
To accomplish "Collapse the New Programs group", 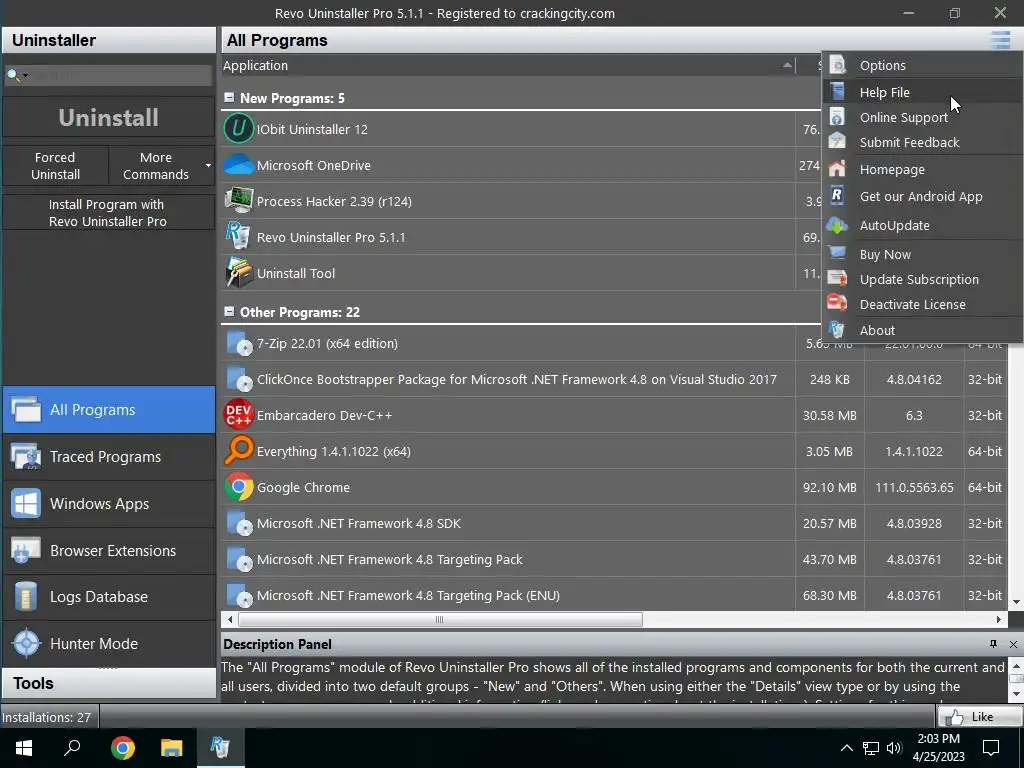I will click(x=229, y=97).
